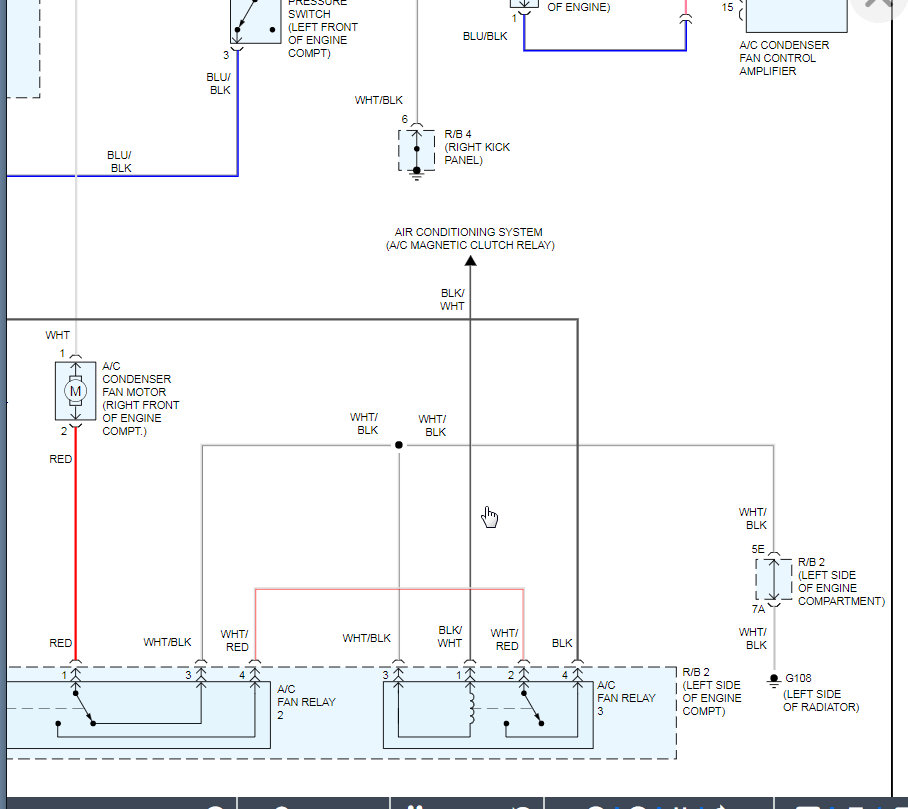This screenshot has width=908, height=809.
Task: Click the G108 ground symbol
Action: (774, 681)
